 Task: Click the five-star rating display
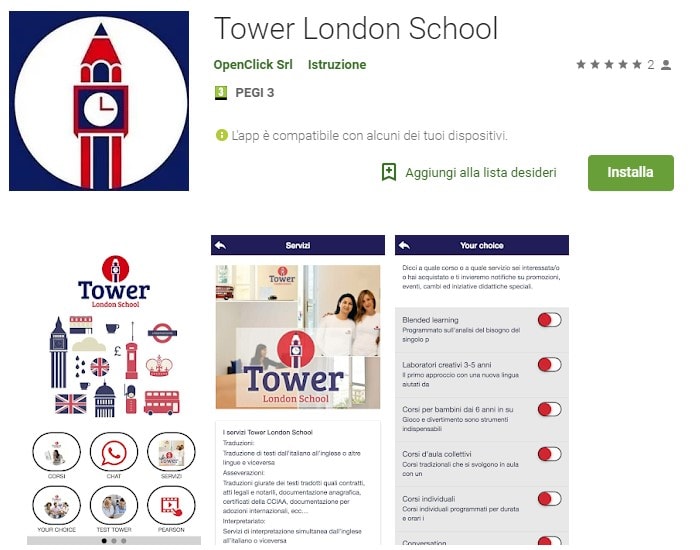pyautogui.click(x=609, y=65)
